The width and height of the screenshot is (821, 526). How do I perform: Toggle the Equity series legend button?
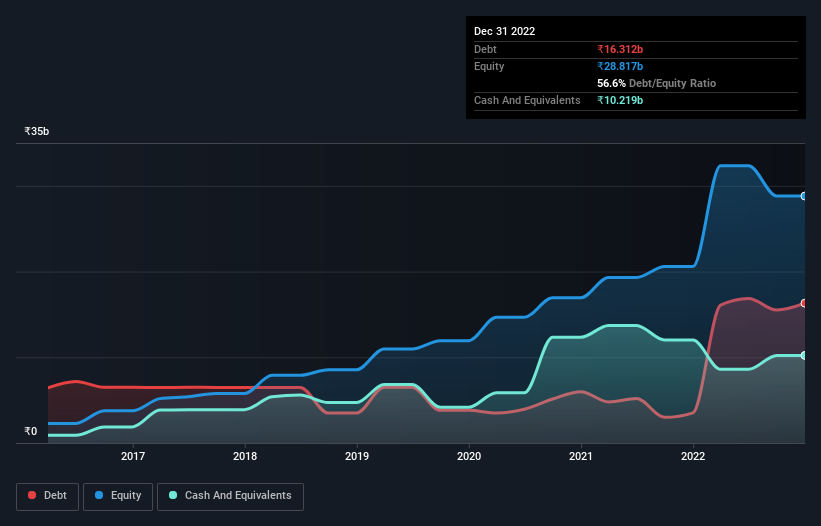tap(118, 496)
